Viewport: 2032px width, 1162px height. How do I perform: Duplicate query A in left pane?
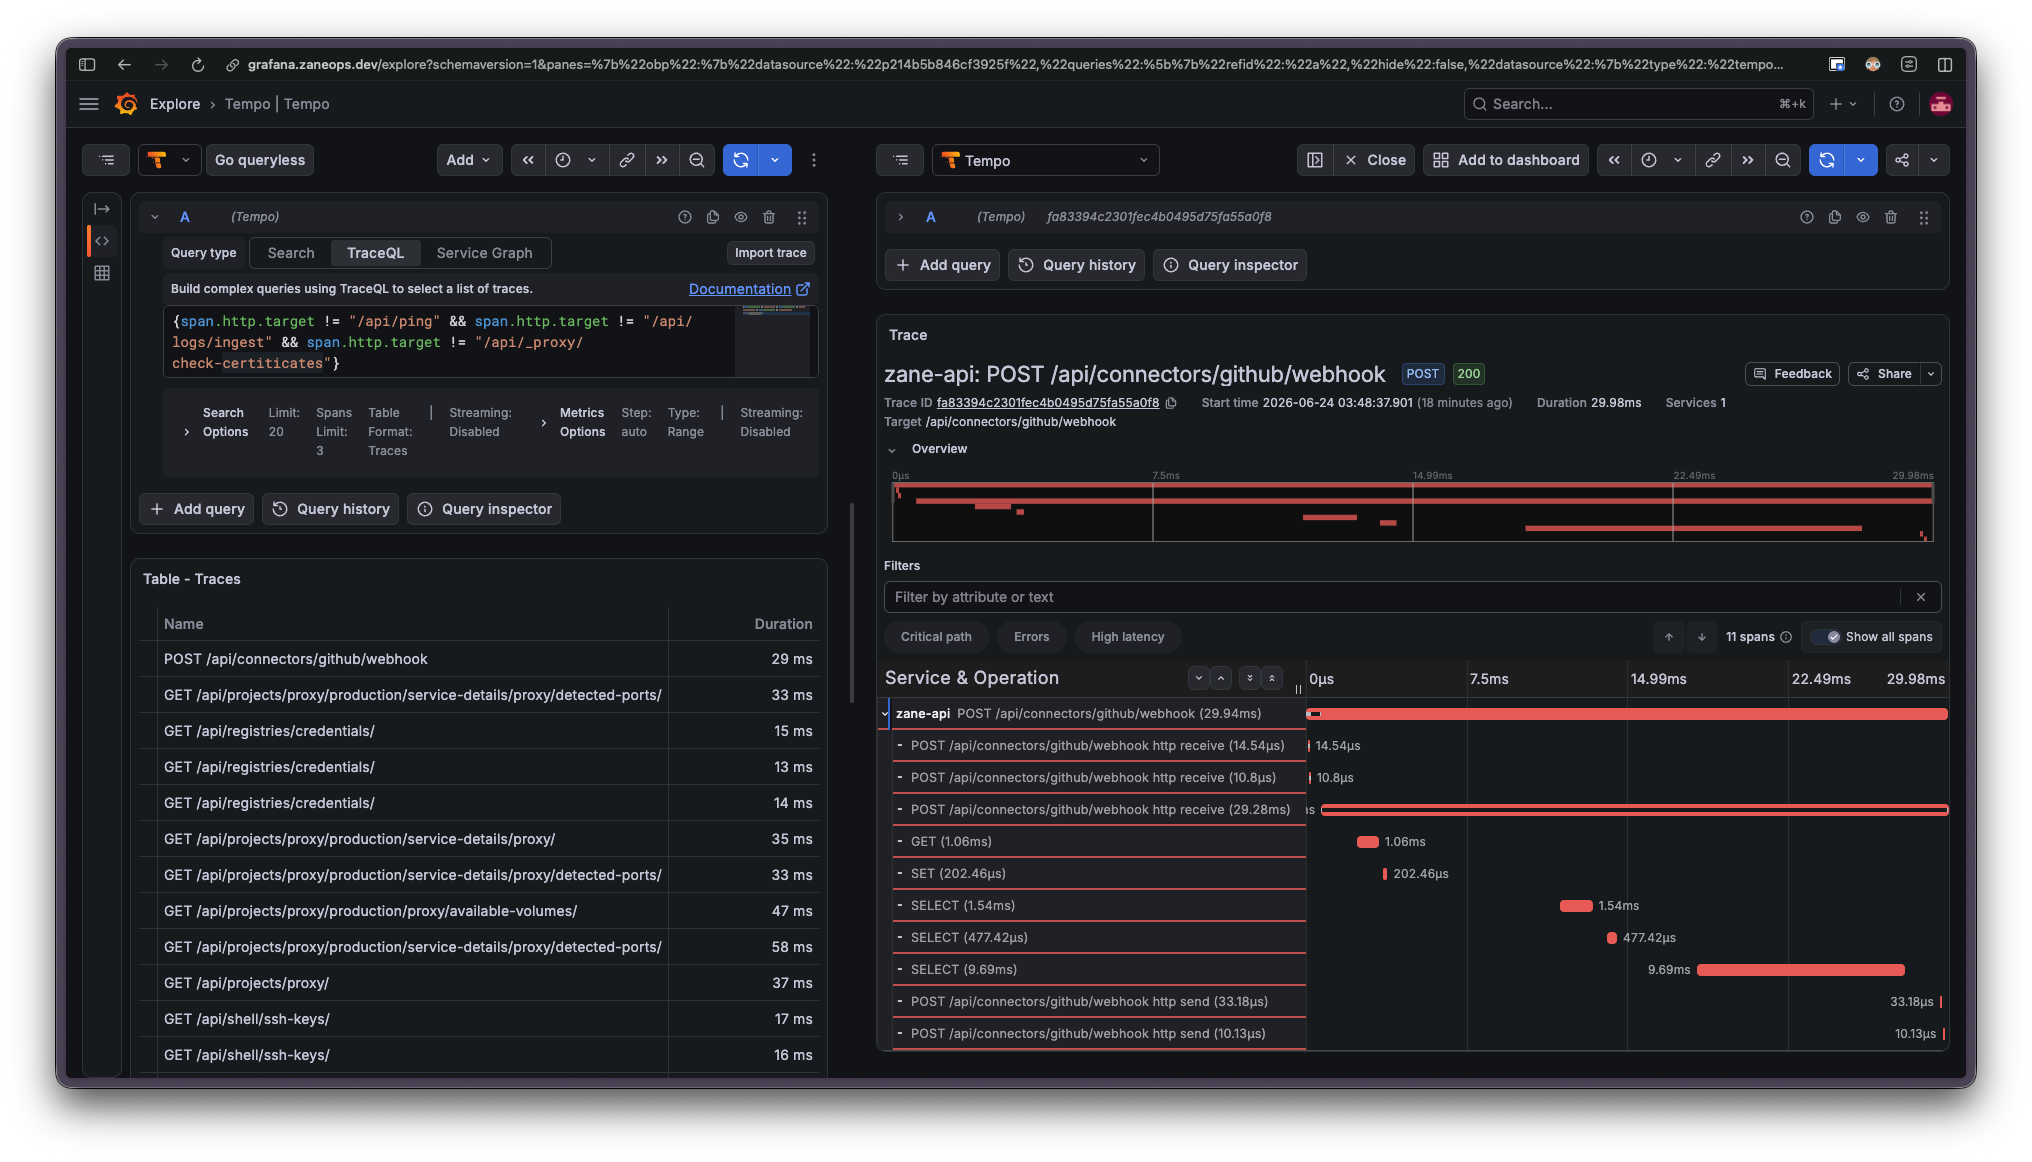tap(713, 217)
